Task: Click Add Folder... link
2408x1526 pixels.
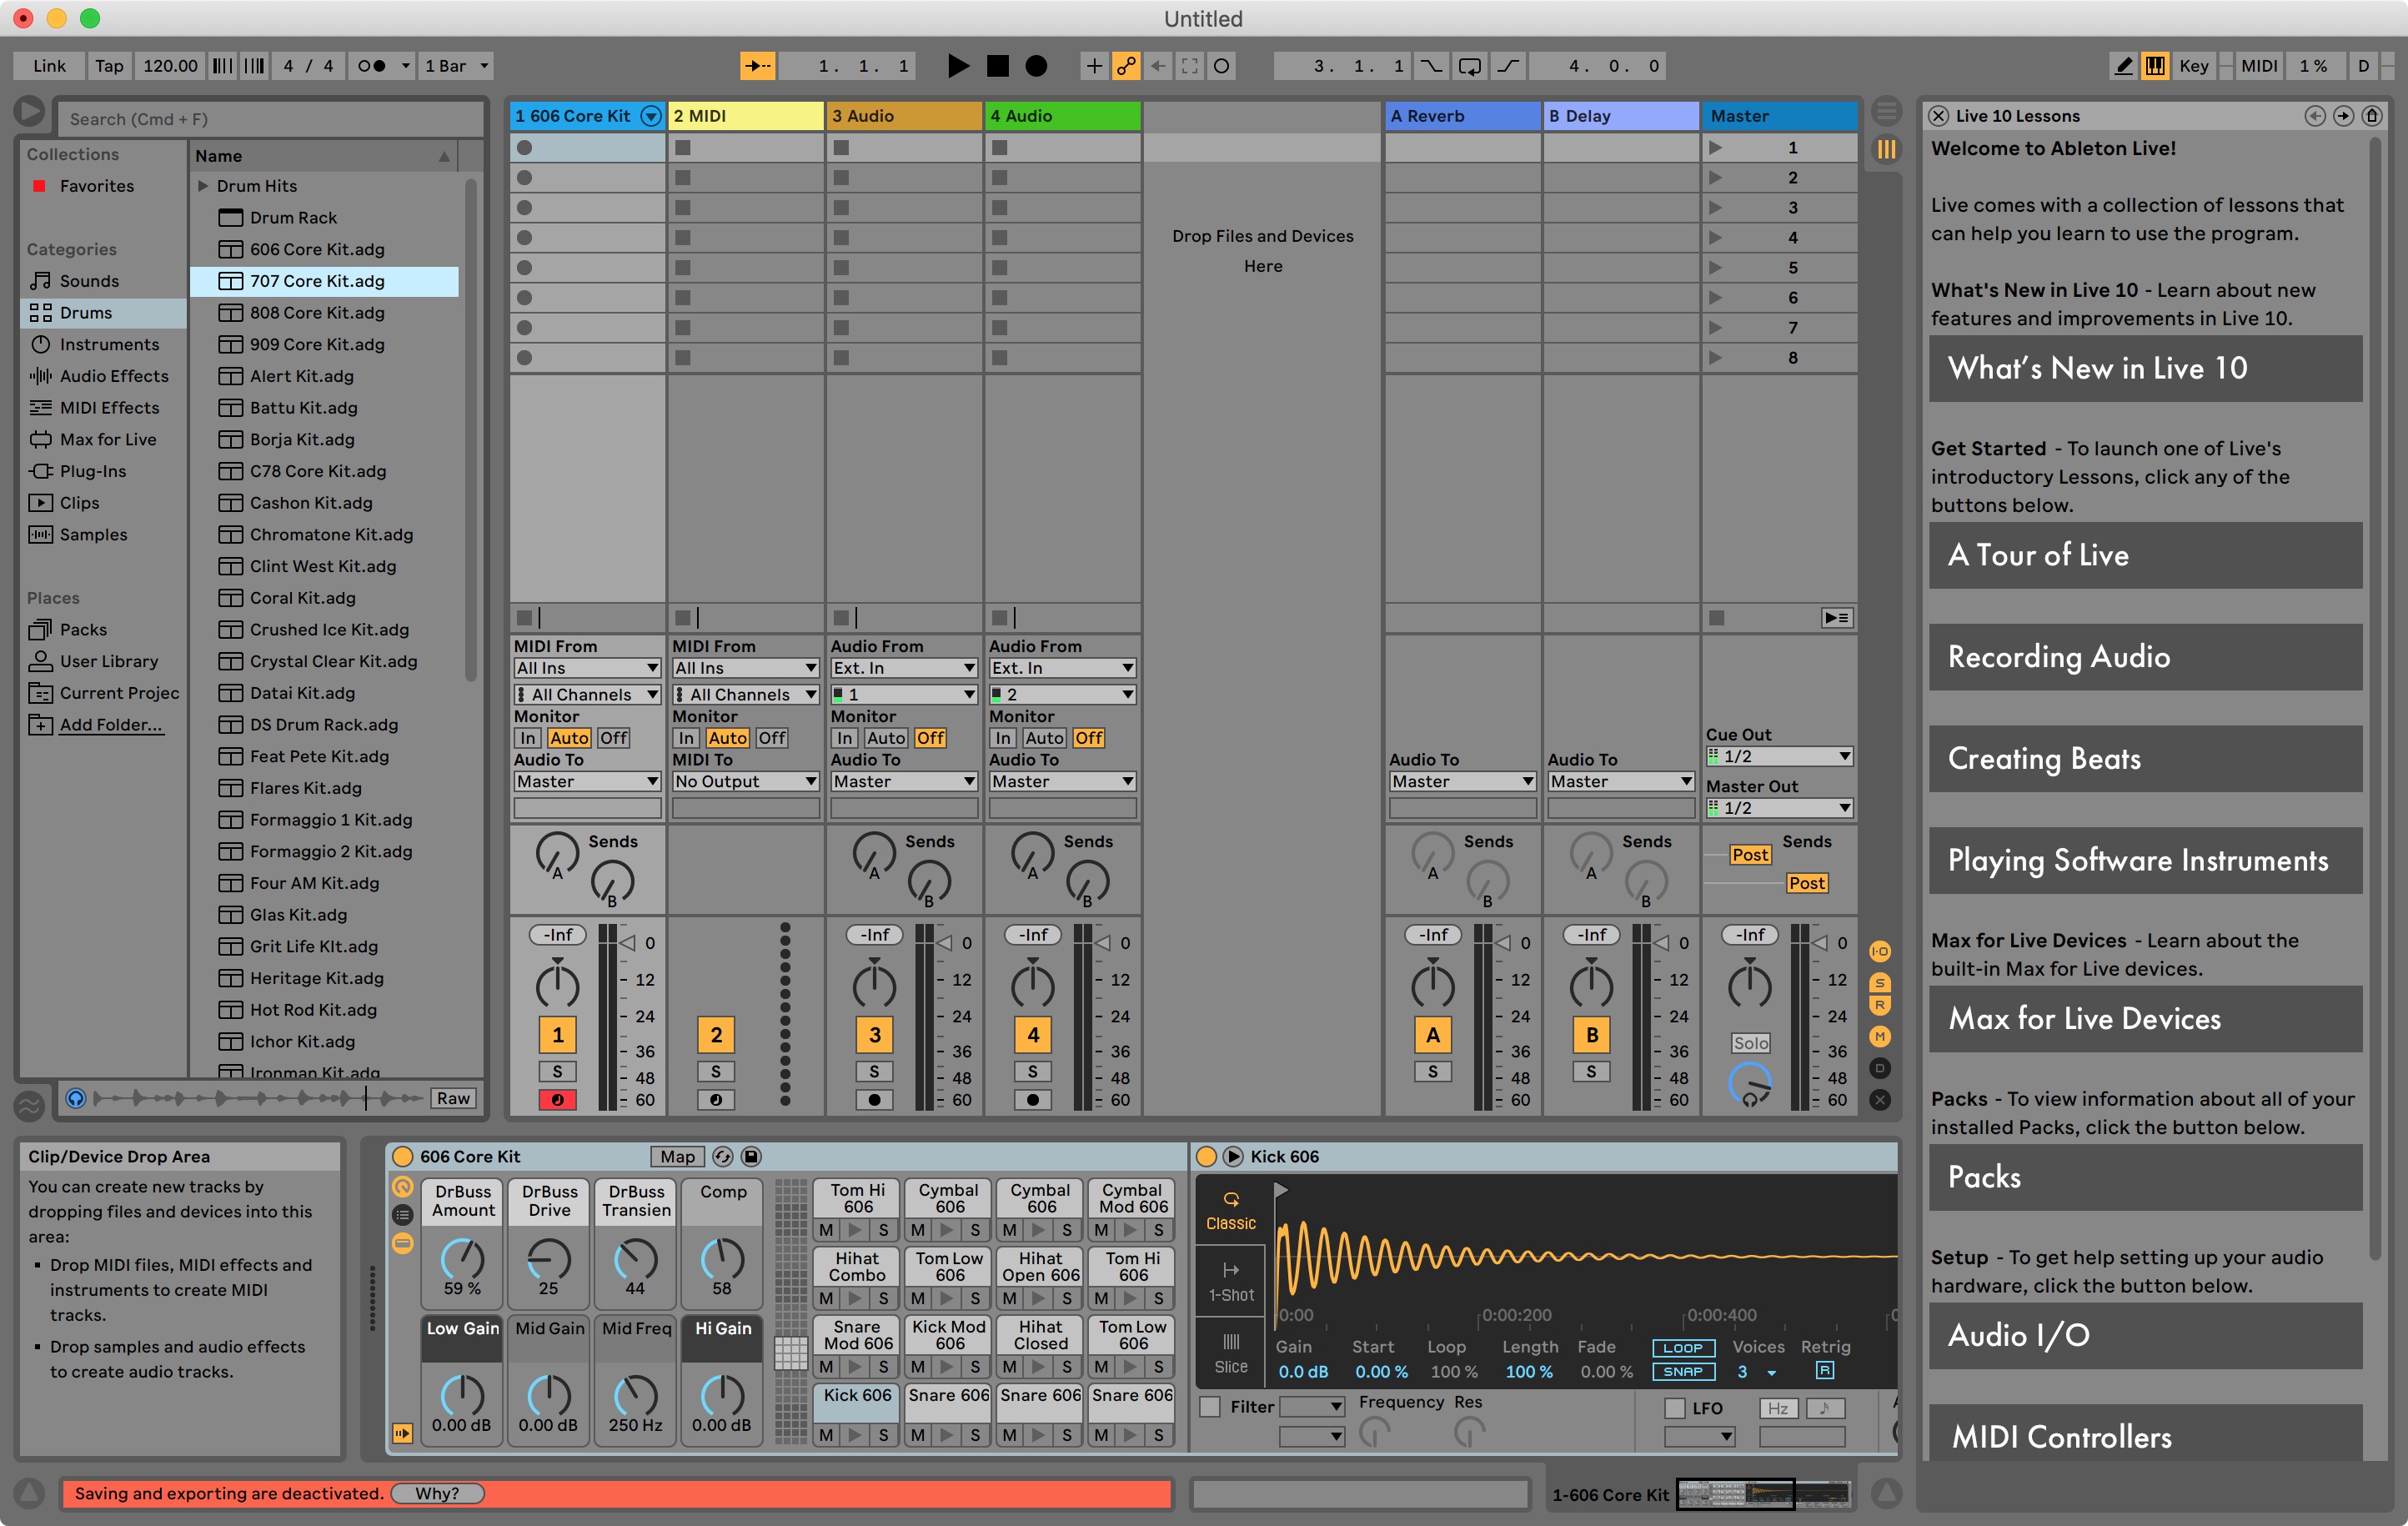Action: (x=110, y=725)
